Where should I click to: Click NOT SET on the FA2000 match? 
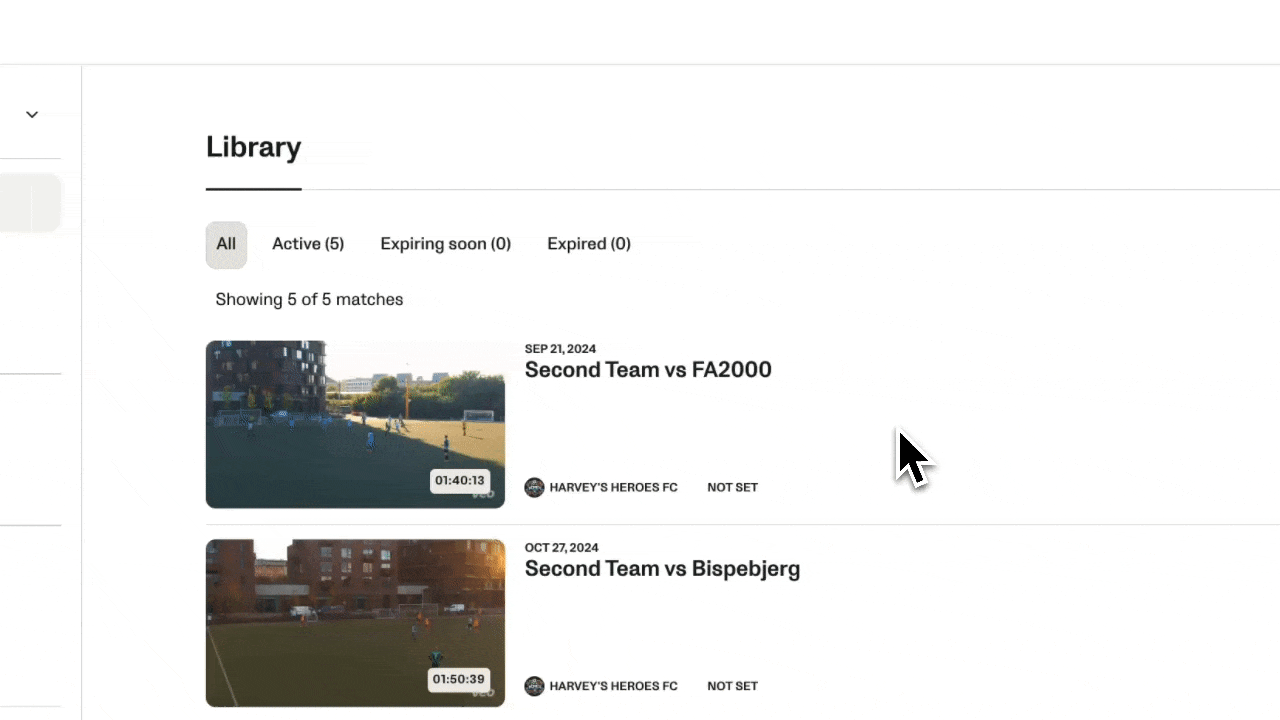[733, 488]
